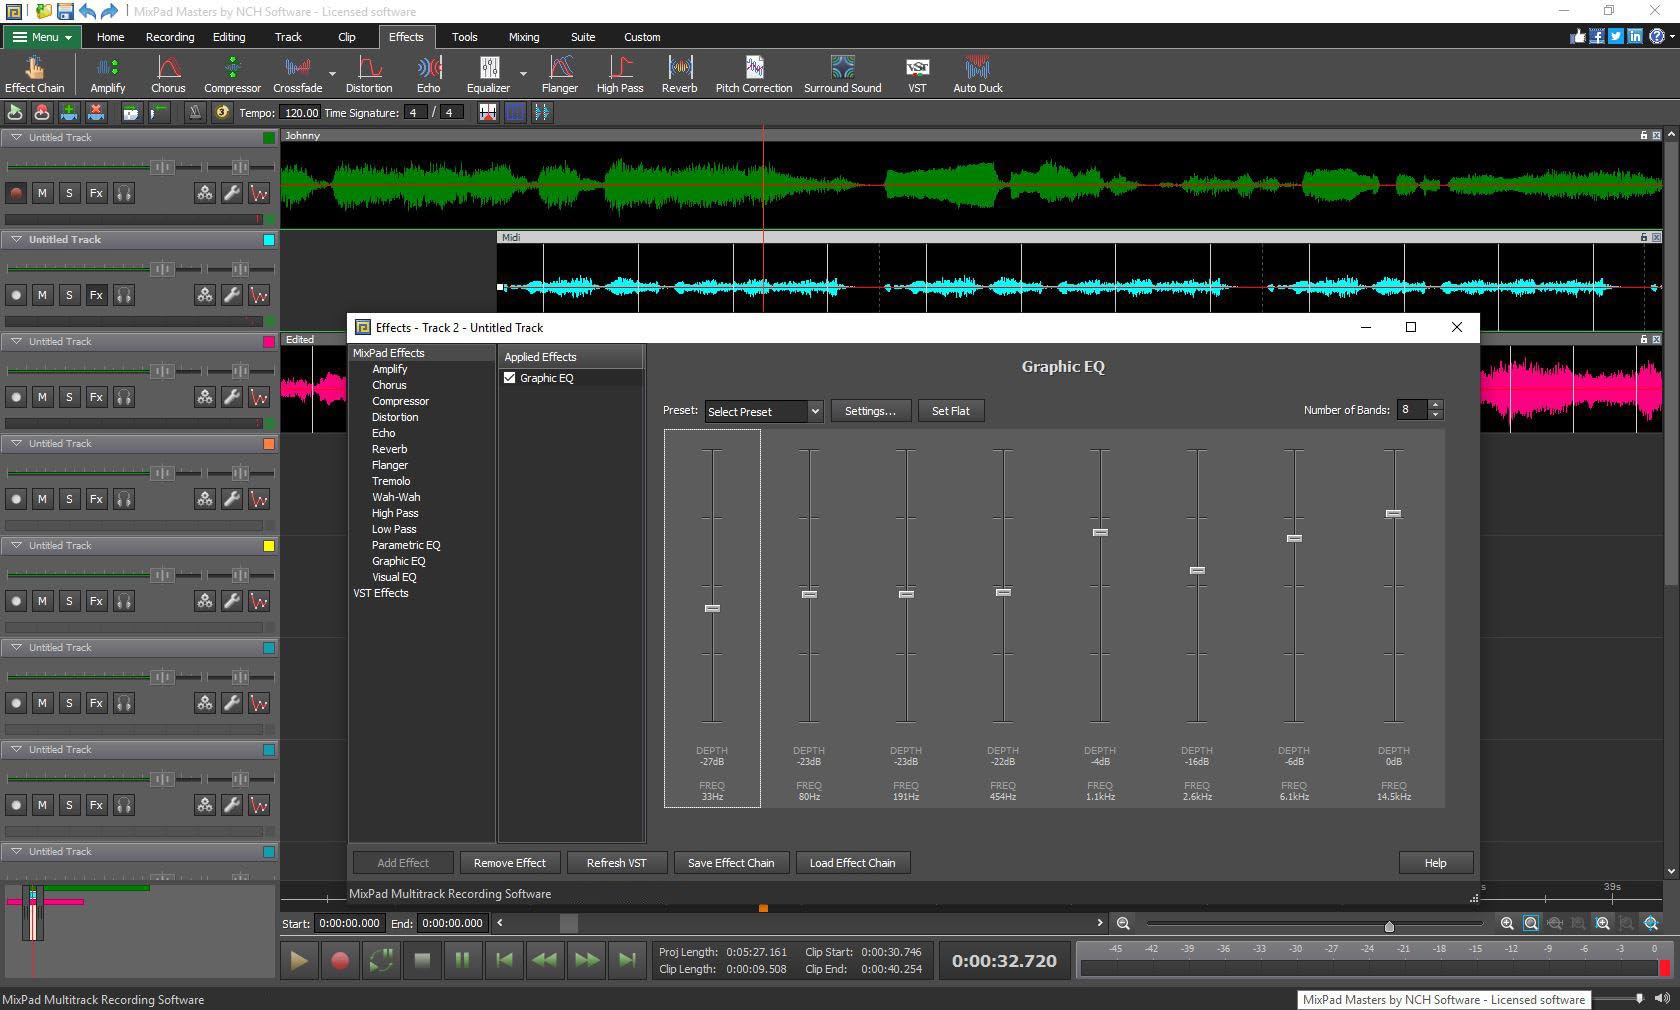This screenshot has height=1010, width=1680.
Task: Switch to the Mixing tab
Action: pyautogui.click(x=523, y=37)
